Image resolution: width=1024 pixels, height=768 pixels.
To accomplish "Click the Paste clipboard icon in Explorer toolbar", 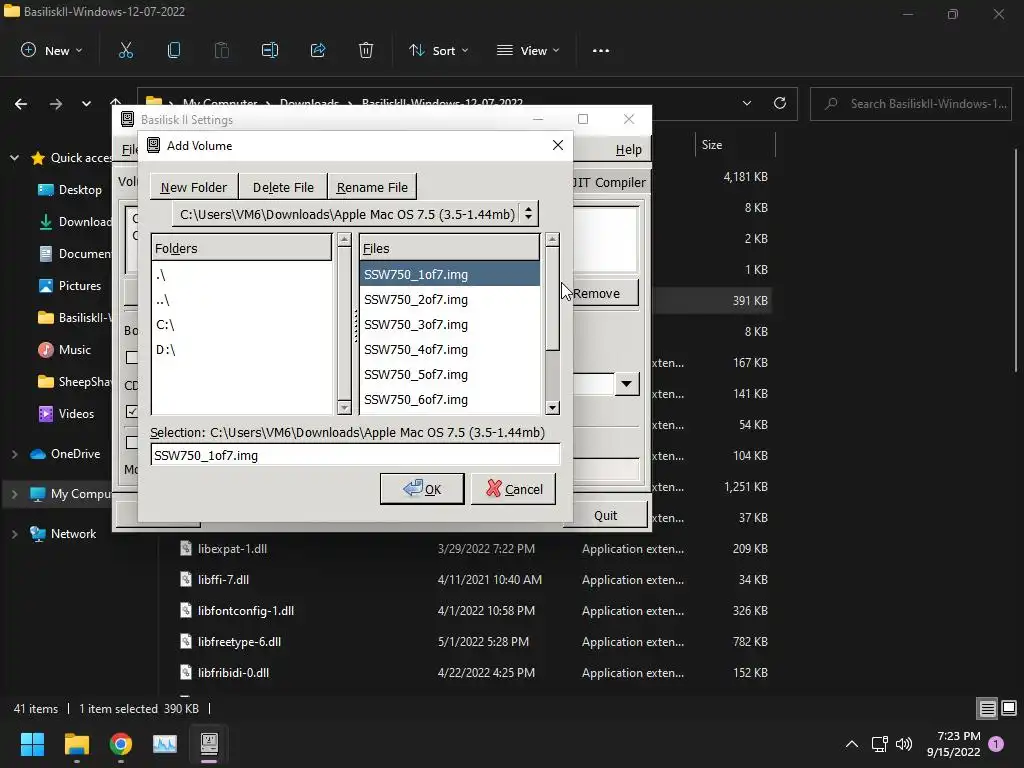I will pos(222,50).
